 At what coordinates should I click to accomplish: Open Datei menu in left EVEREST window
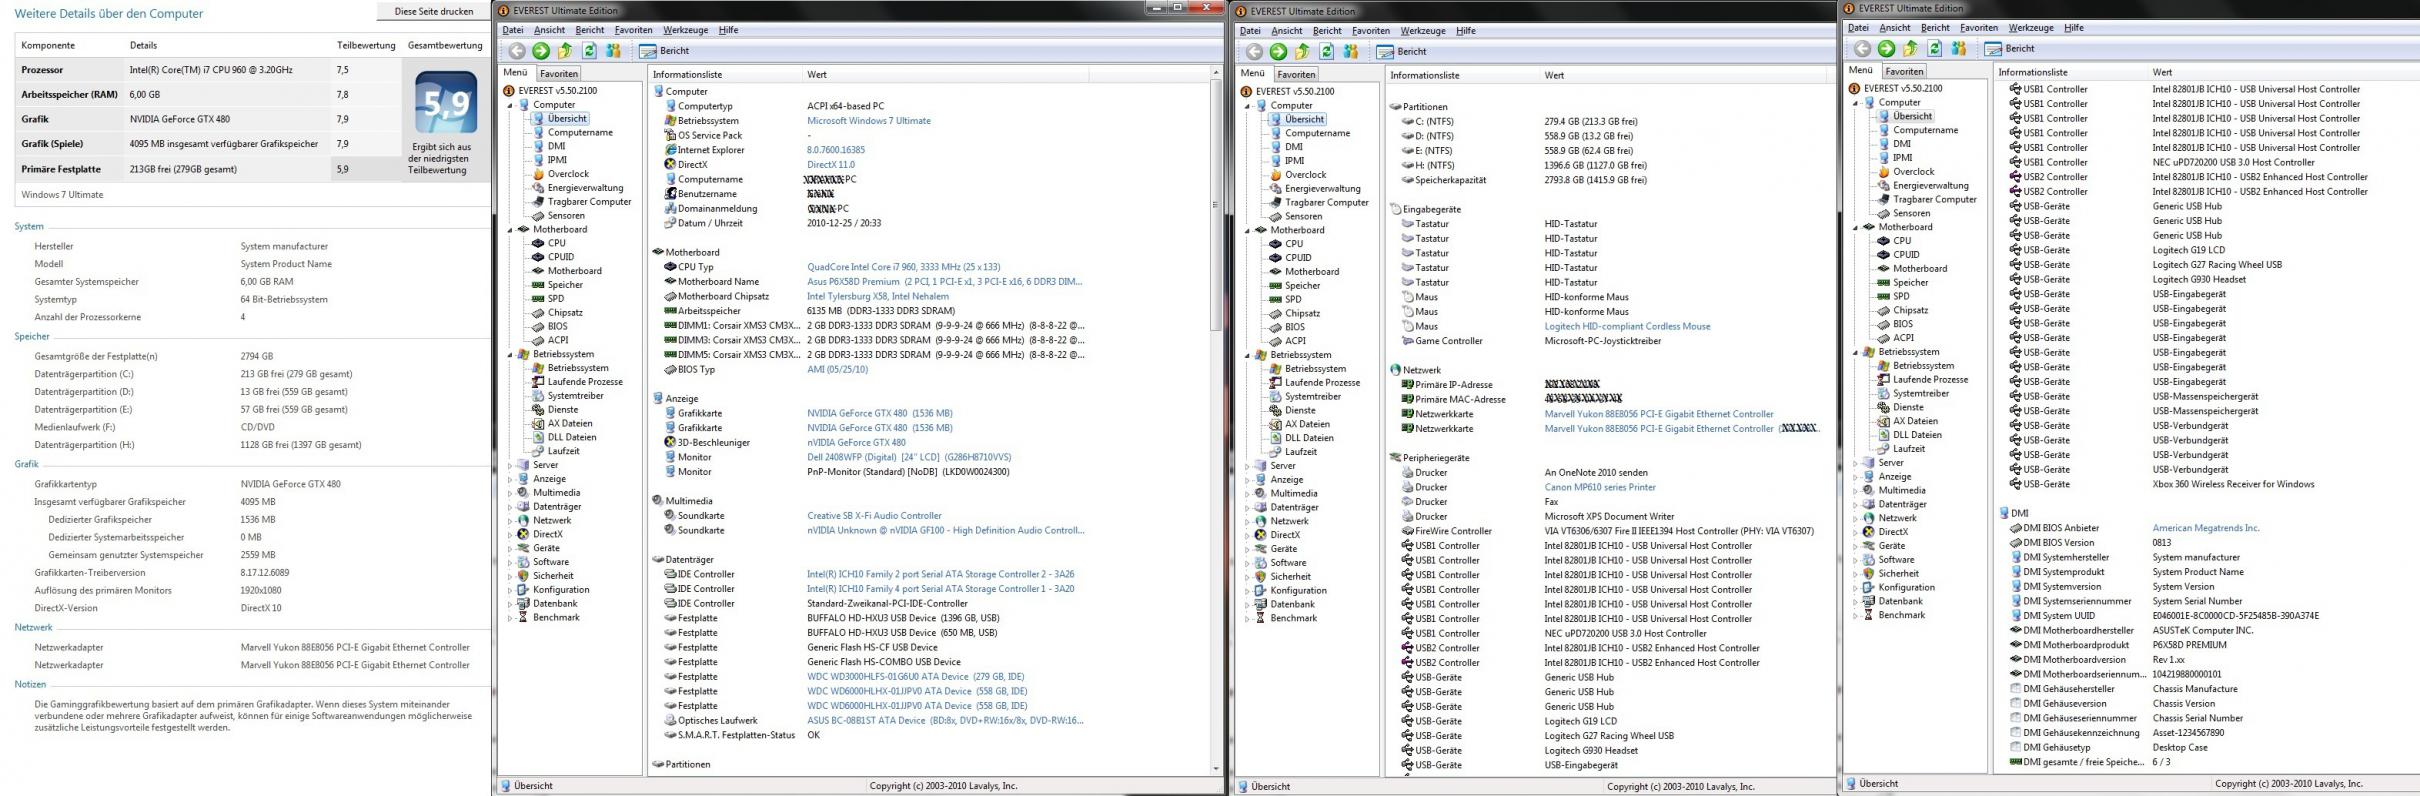[513, 30]
